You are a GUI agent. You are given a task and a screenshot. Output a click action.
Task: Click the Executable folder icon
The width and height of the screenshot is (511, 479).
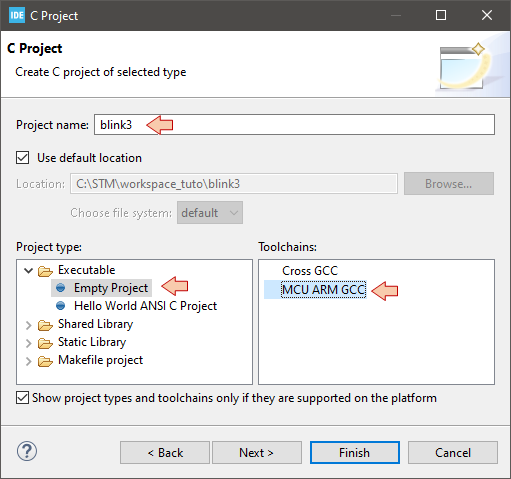tap(45, 271)
